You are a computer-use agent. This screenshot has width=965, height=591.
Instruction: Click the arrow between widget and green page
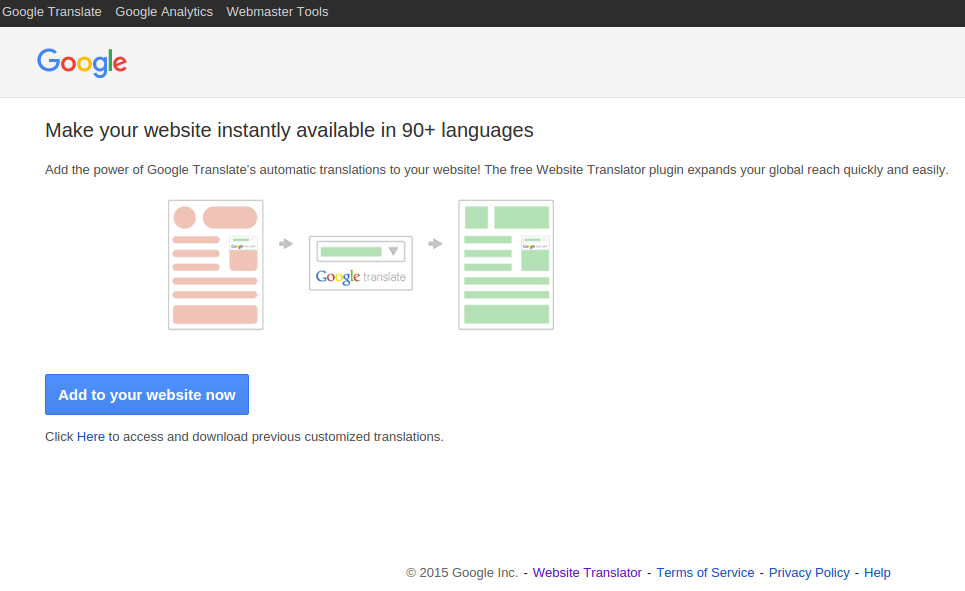435,244
